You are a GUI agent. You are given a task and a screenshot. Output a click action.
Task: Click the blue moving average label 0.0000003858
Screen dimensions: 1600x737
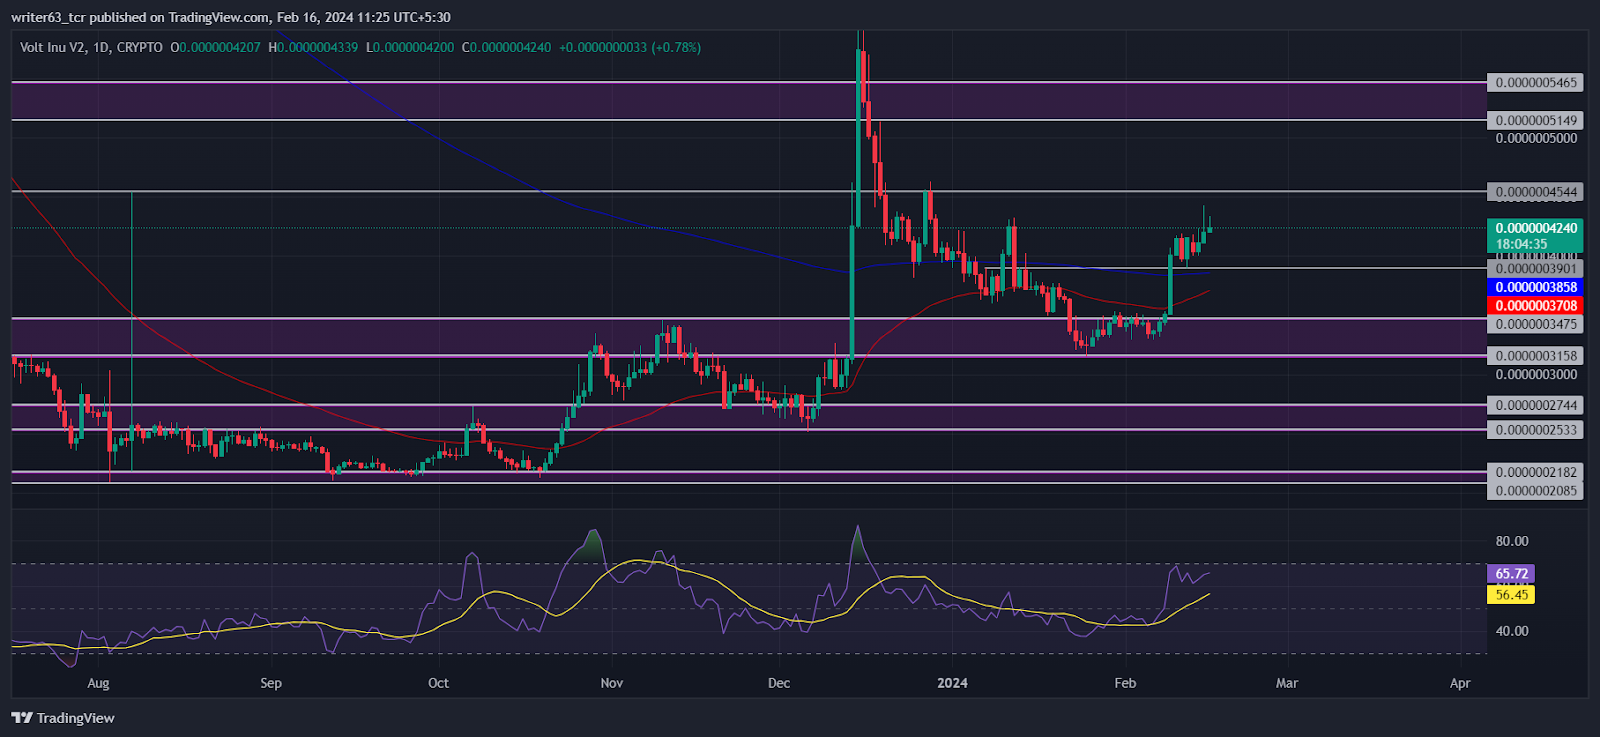point(1535,287)
